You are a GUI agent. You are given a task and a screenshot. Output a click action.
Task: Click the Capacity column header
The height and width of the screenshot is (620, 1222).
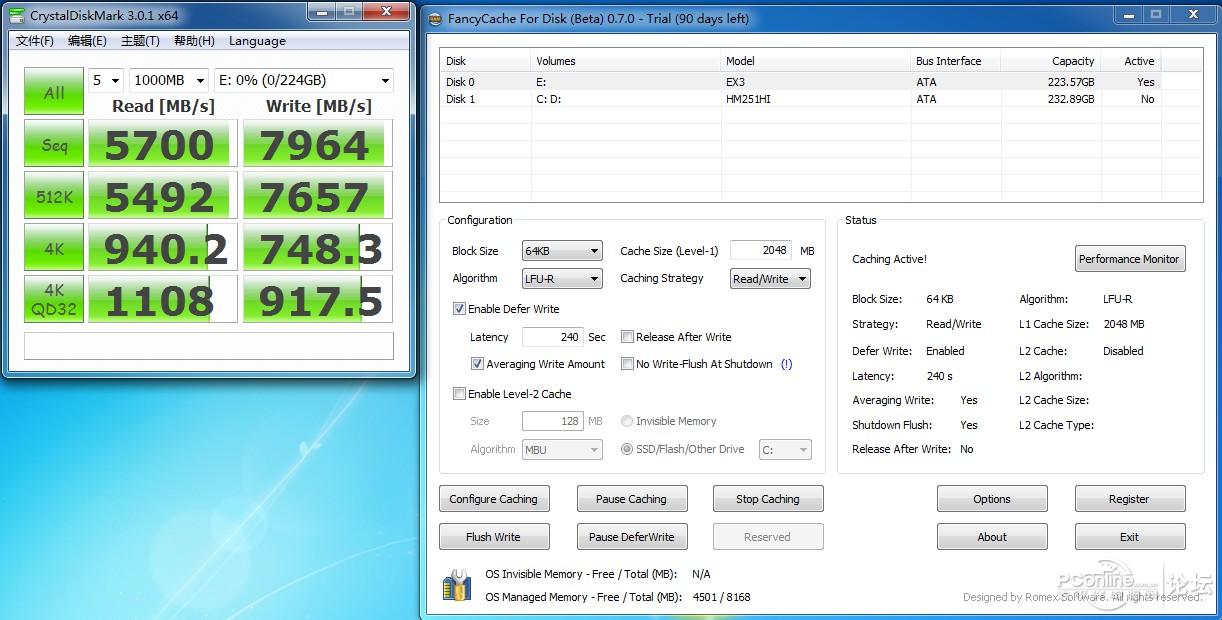tap(1051, 61)
